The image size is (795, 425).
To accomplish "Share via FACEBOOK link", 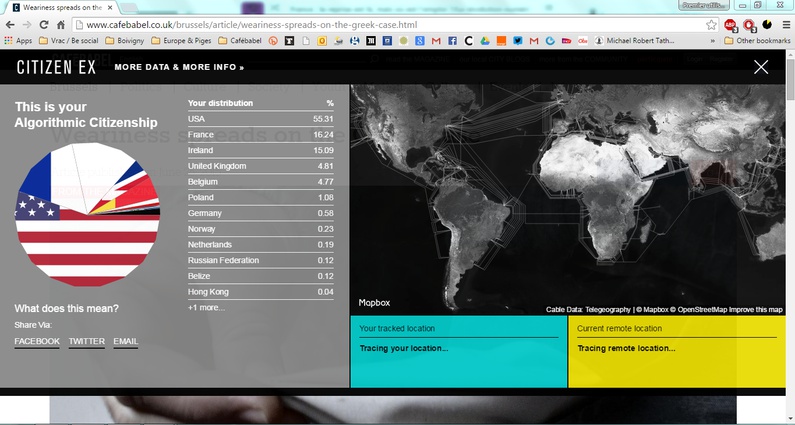I will click(x=37, y=341).
